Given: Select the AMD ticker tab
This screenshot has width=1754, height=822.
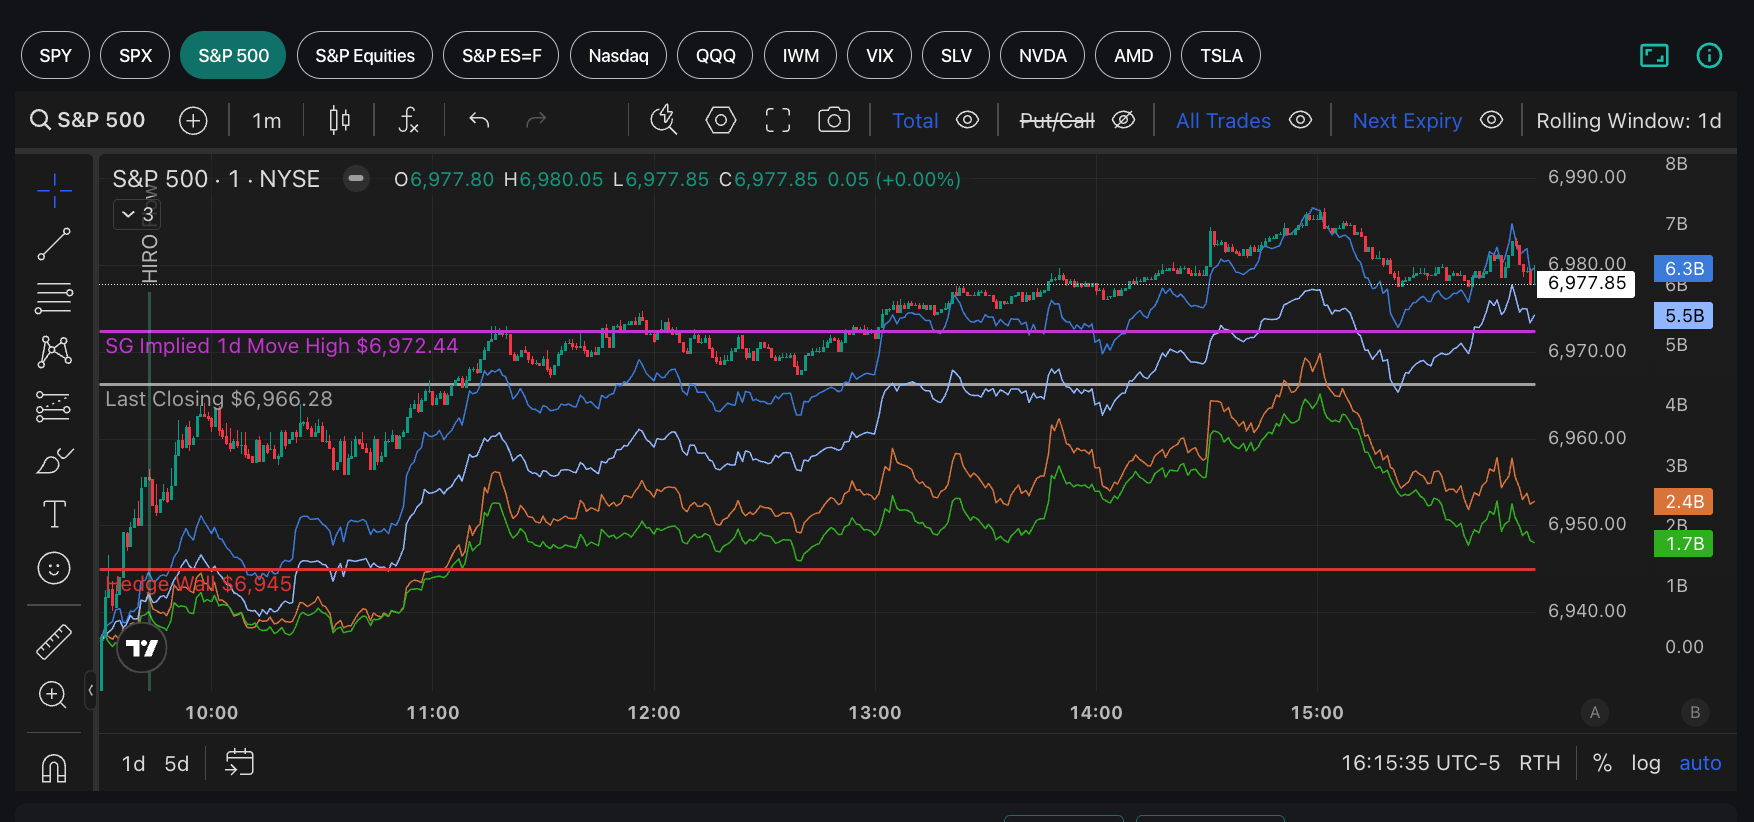Looking at the screenshot, I should pos(1133,55).
